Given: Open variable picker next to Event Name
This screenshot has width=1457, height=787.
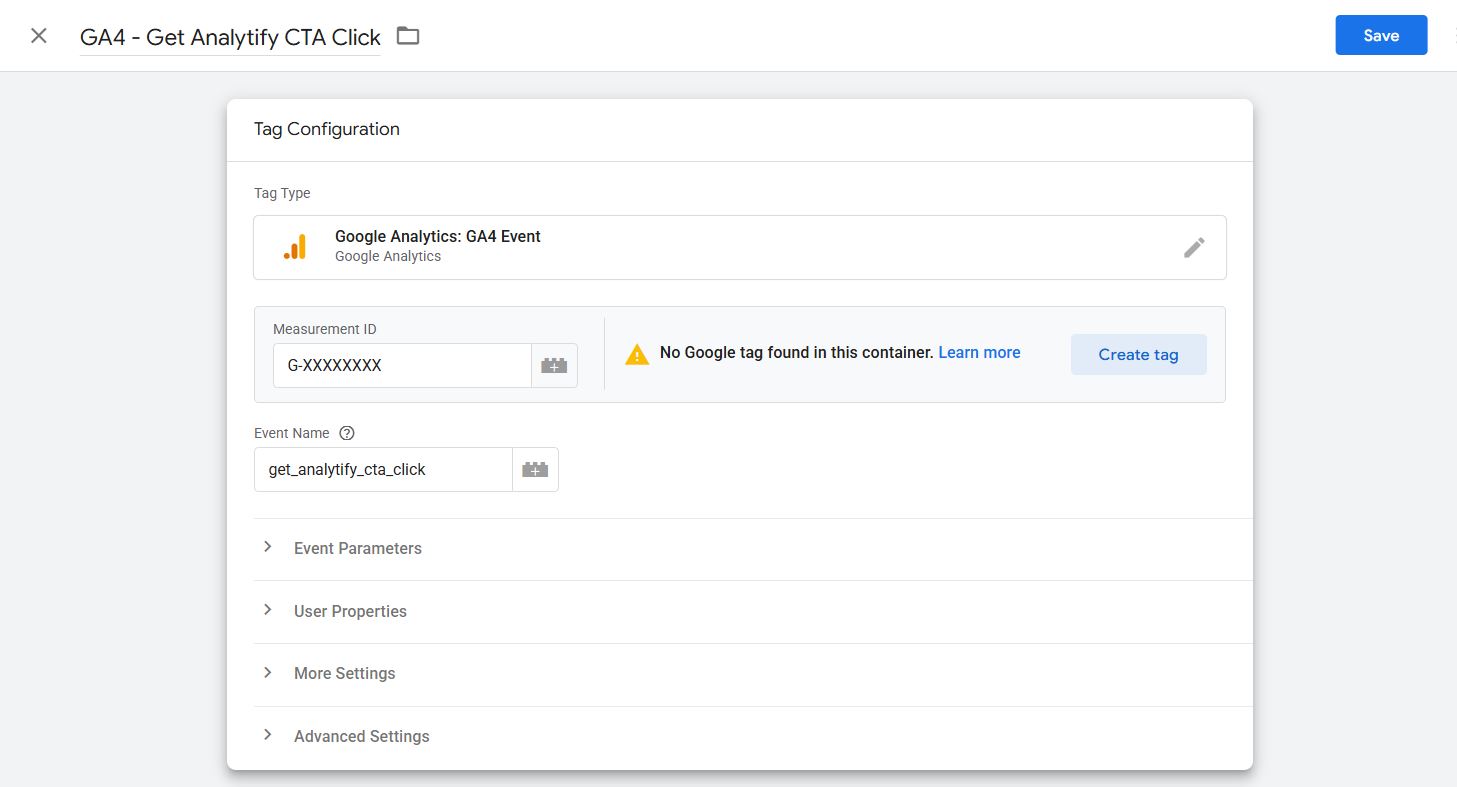Looking at the screenshot, I should [535, 470].
